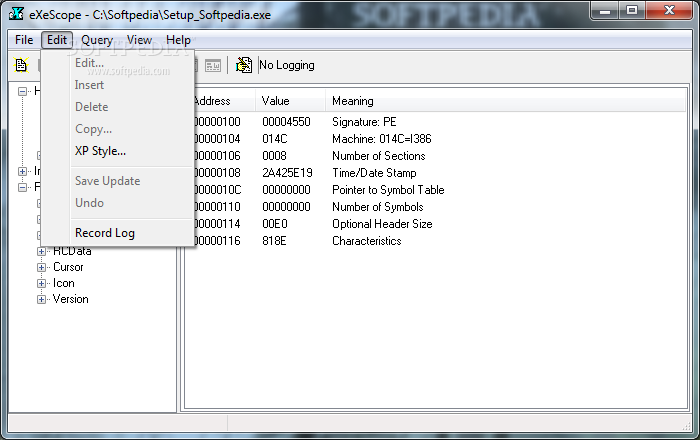Select the Icon item in resource tree

[x=63, y=283]
